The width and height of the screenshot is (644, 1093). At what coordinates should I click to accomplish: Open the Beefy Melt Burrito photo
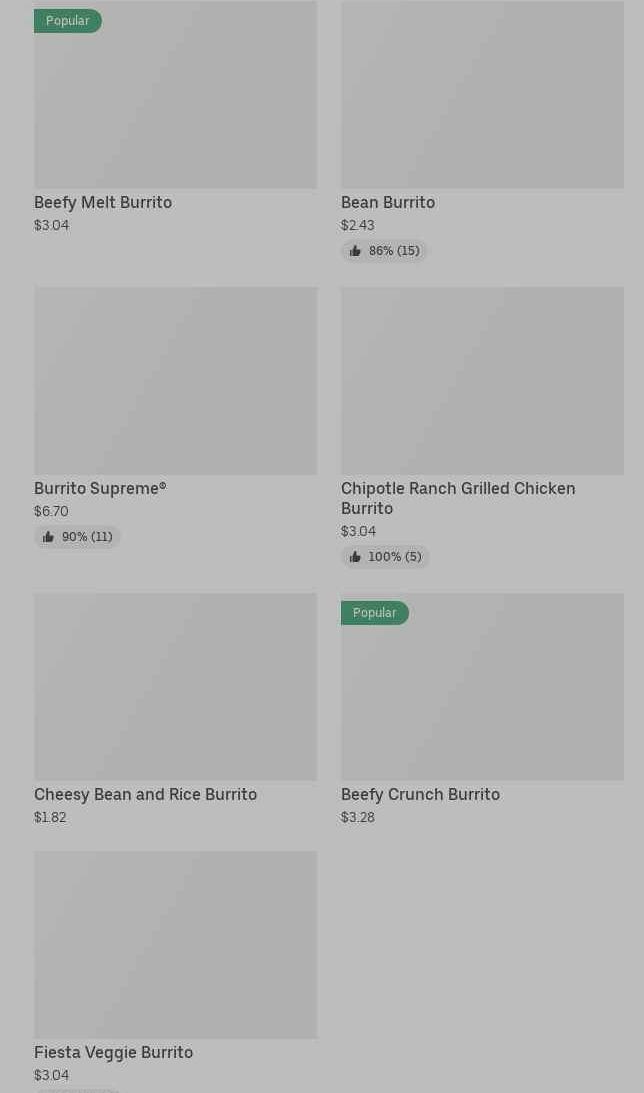click(175, 100)
